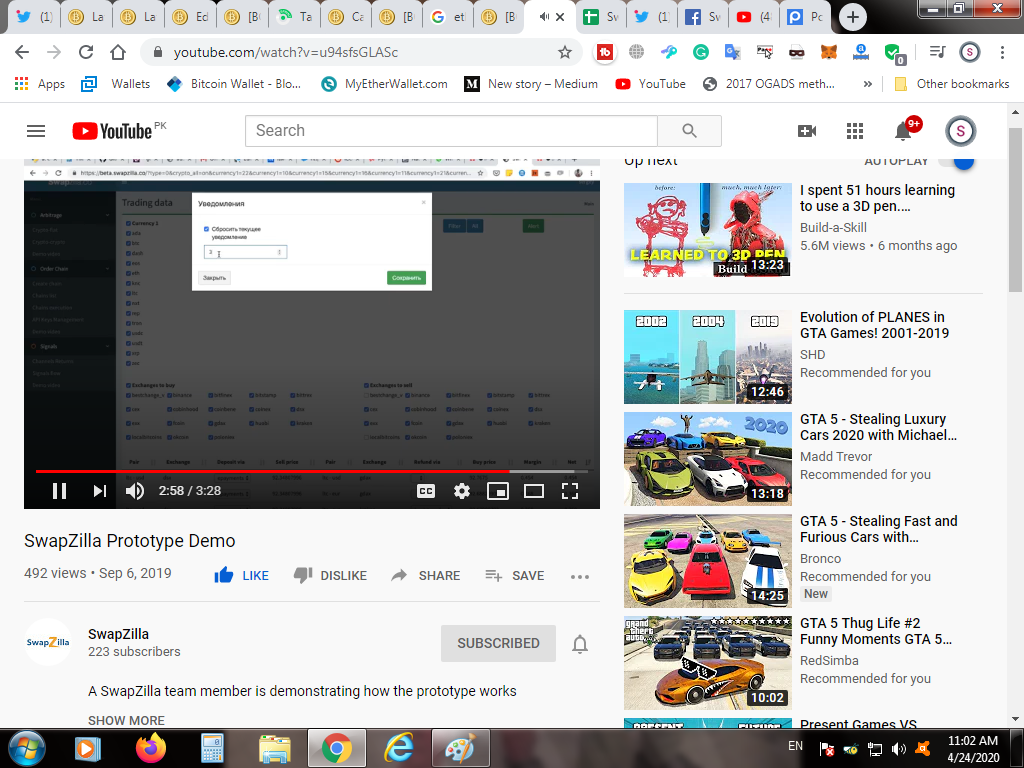
Task: Open Wallets bookmark
Action: pos(116,84)
